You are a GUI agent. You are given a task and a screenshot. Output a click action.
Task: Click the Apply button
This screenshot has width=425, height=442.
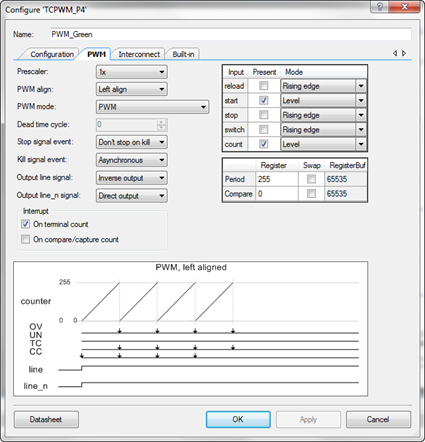click(308, 419)
